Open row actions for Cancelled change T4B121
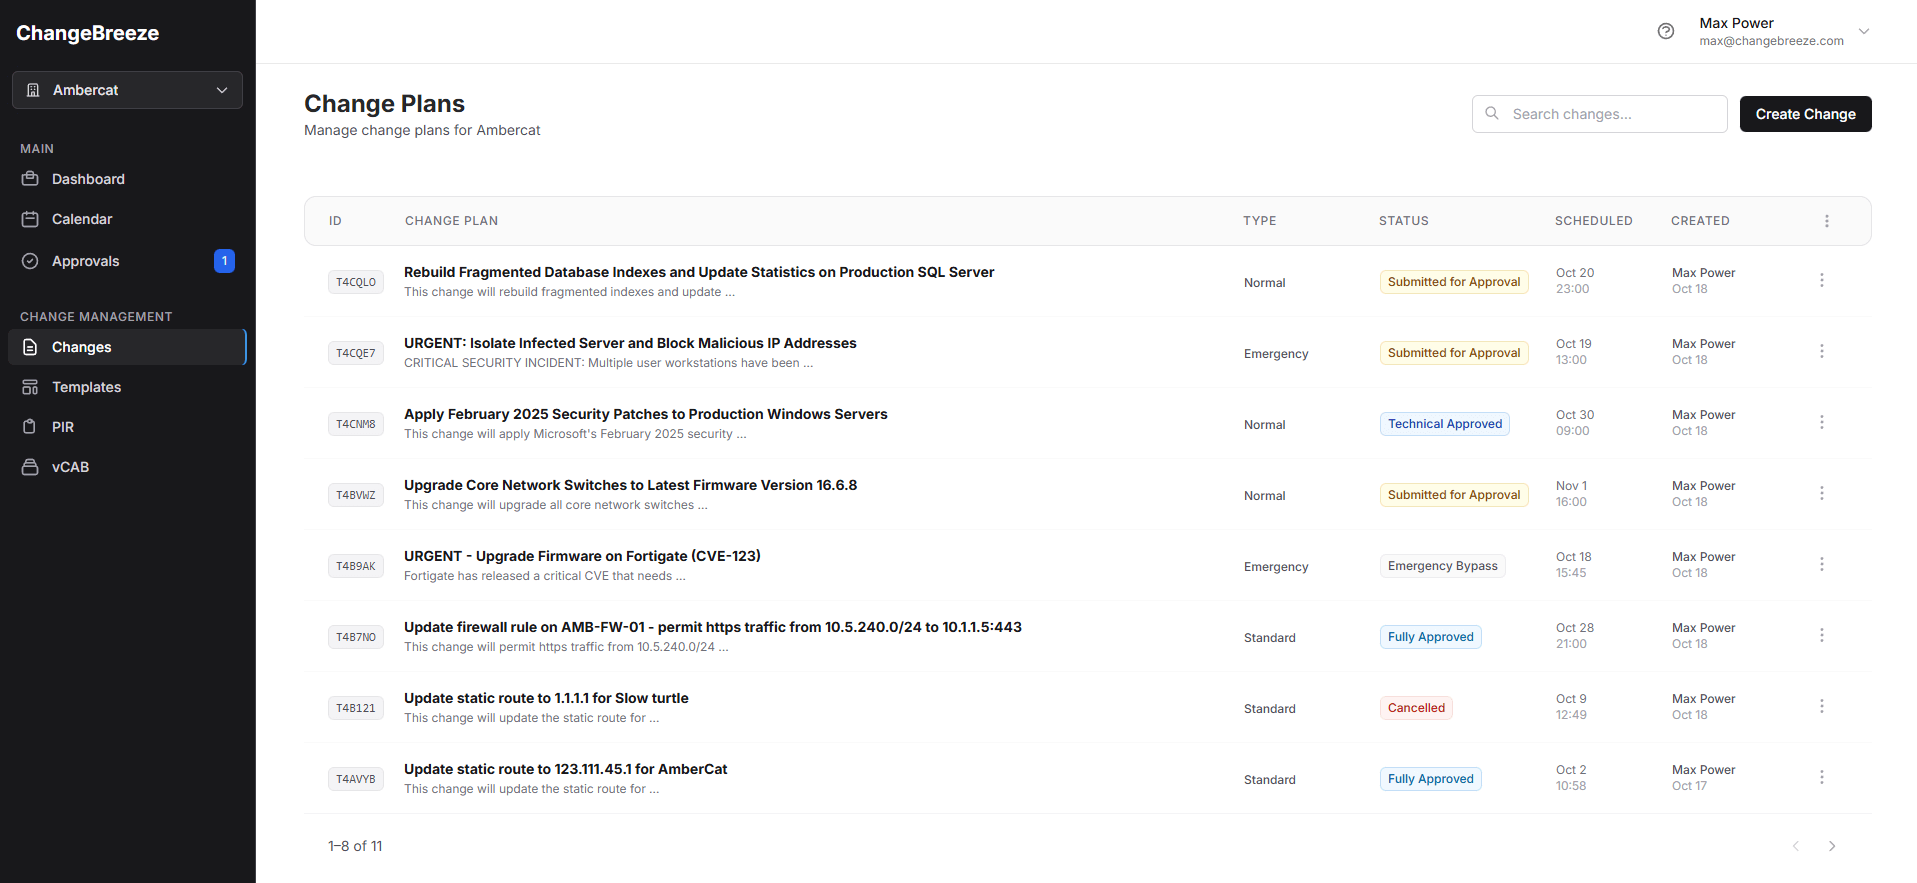 click(x=1821, y=707)
